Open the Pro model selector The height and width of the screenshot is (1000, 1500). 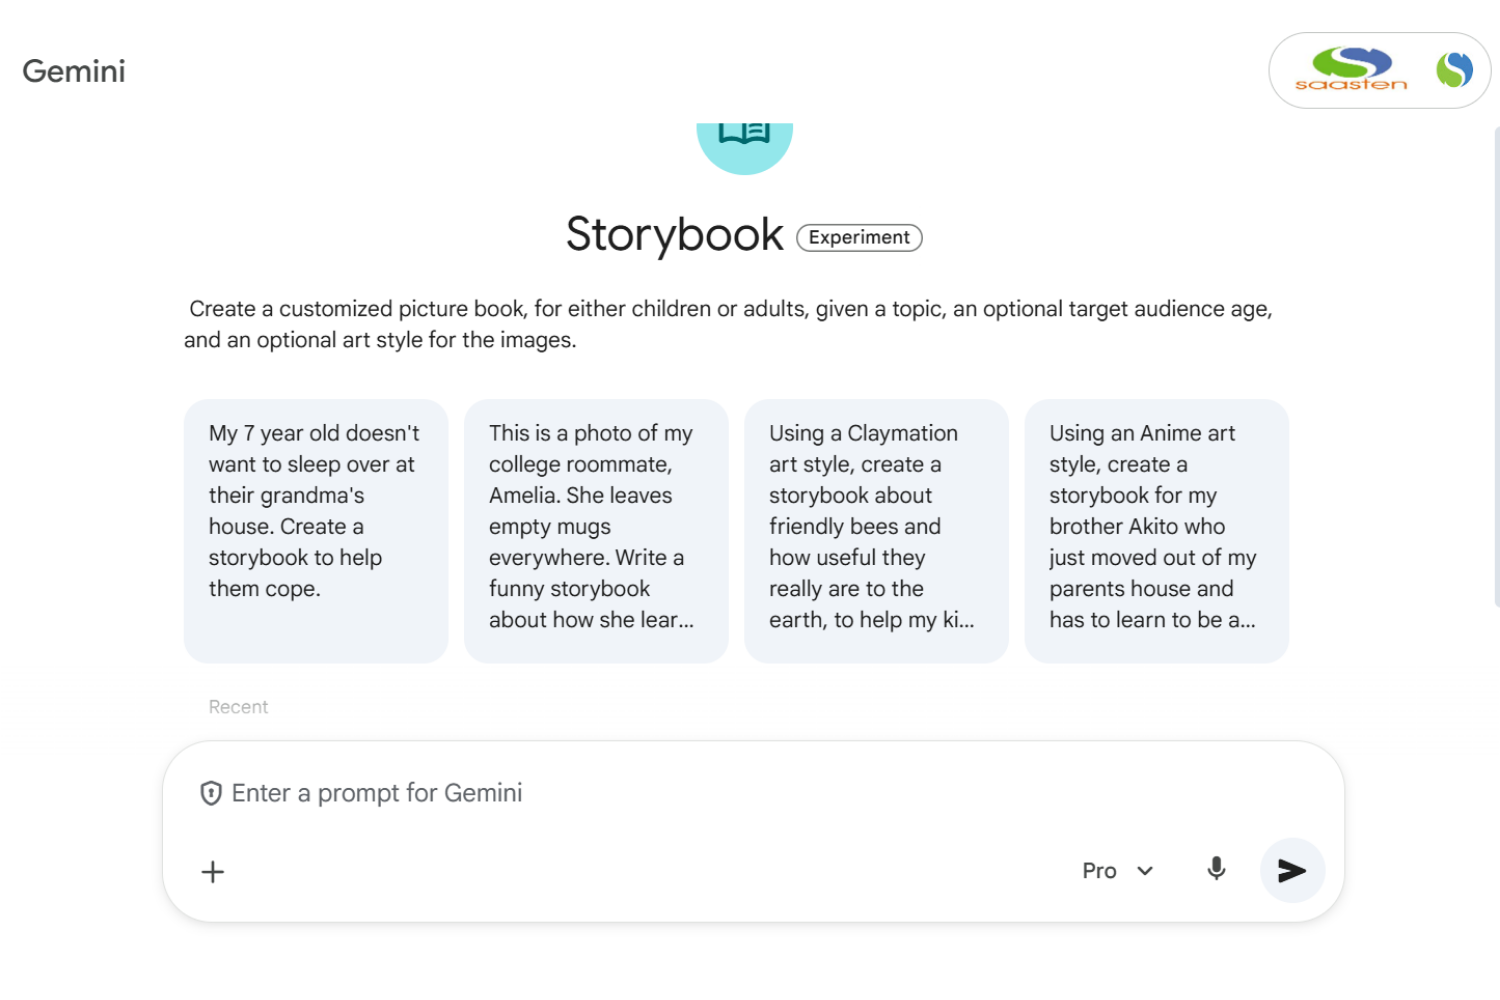coord(1099,871)
